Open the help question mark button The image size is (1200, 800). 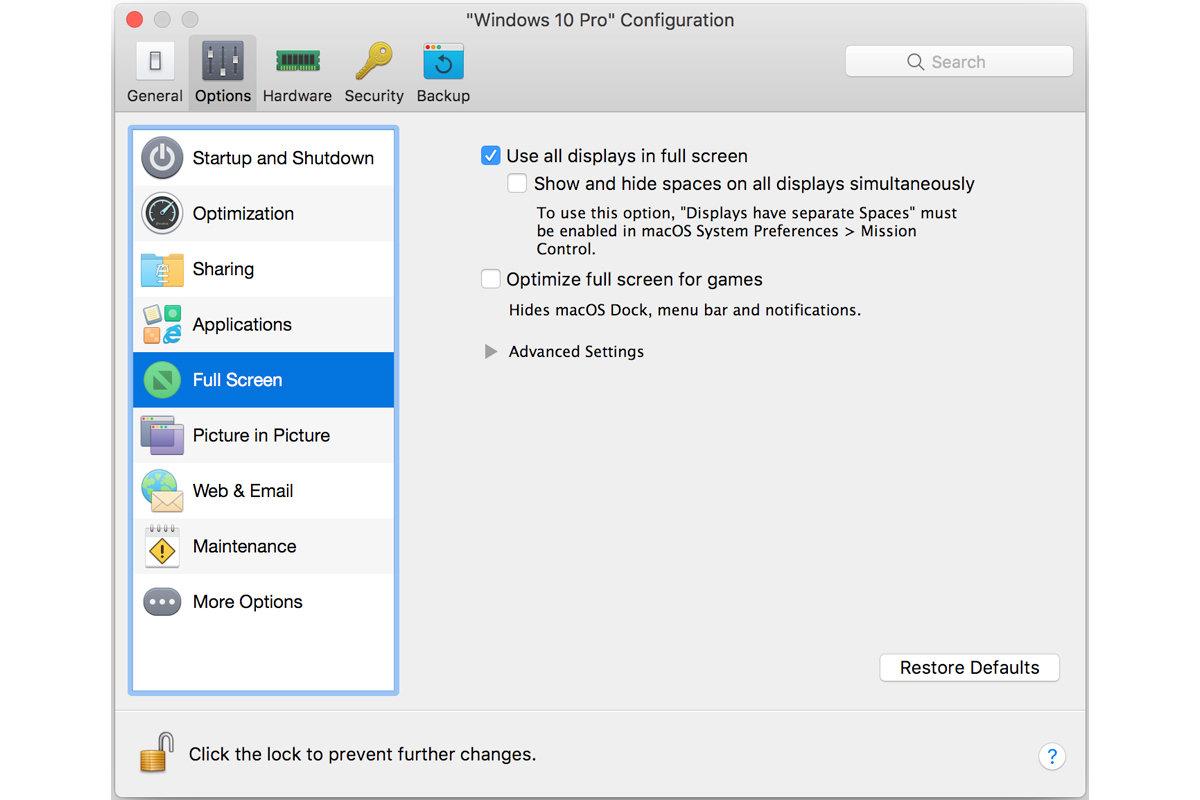click(x=1052, y=757)
